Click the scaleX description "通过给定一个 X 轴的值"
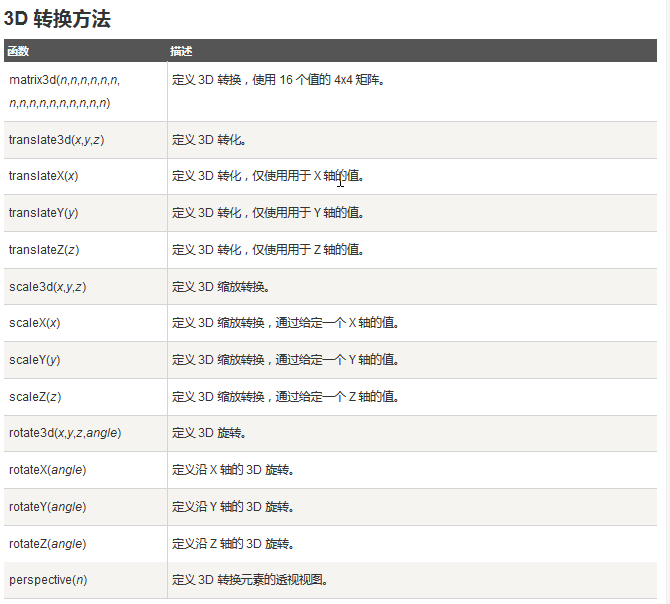This screenshot has width=670, height=604. (337, 323)
